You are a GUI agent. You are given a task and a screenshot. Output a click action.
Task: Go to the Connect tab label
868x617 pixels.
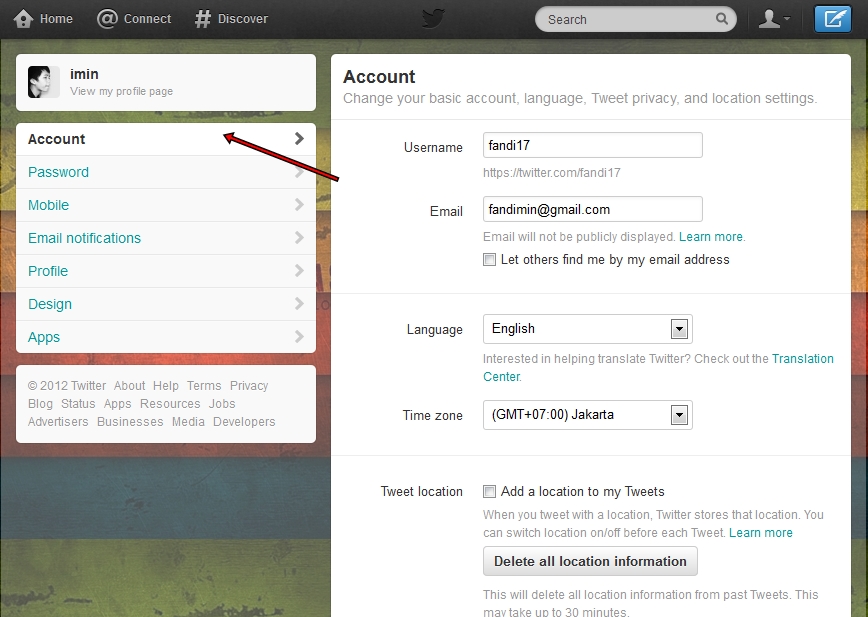click(x=147, y=19)
